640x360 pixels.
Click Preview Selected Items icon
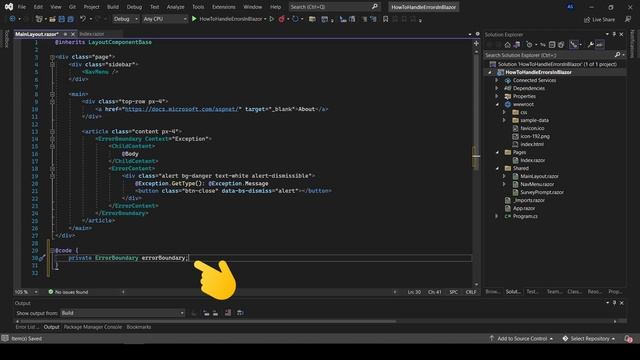point(599,45)
